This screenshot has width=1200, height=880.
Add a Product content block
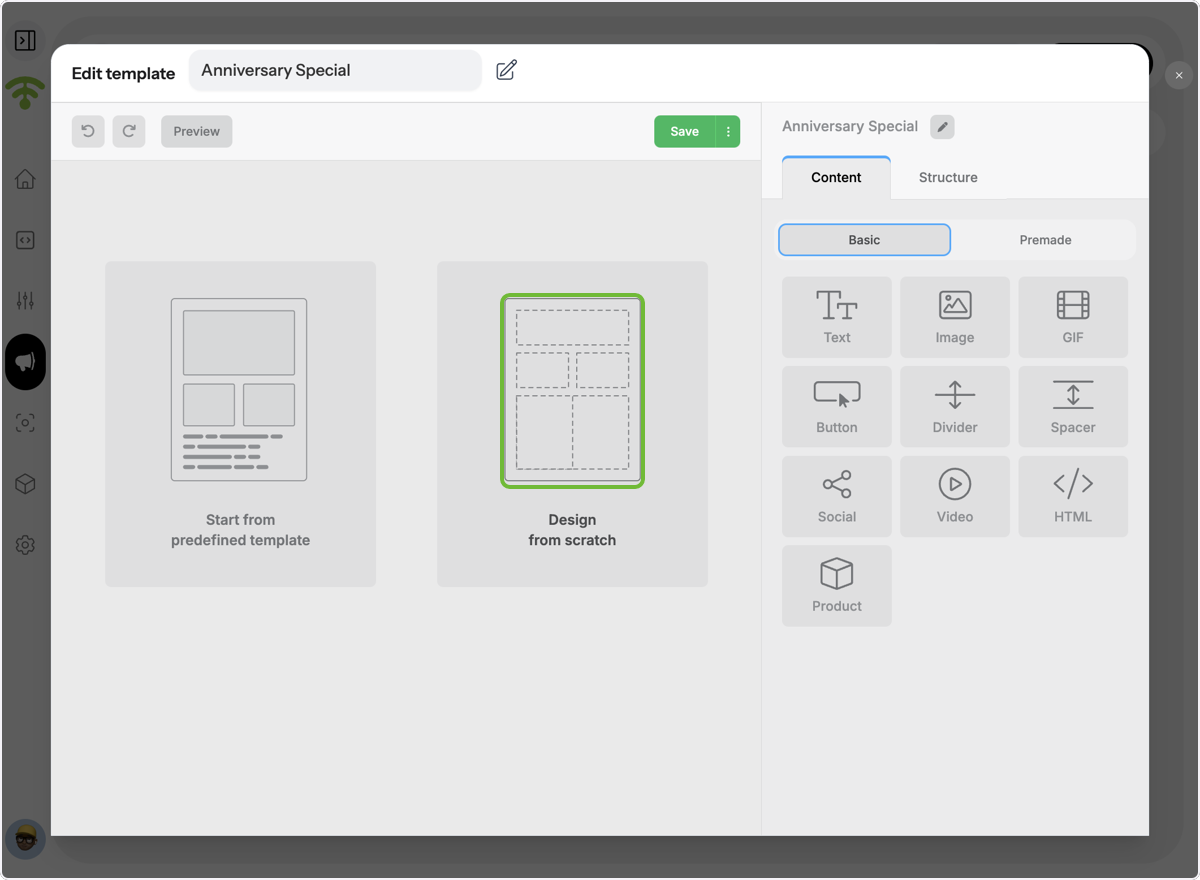(x=837, y=585)
